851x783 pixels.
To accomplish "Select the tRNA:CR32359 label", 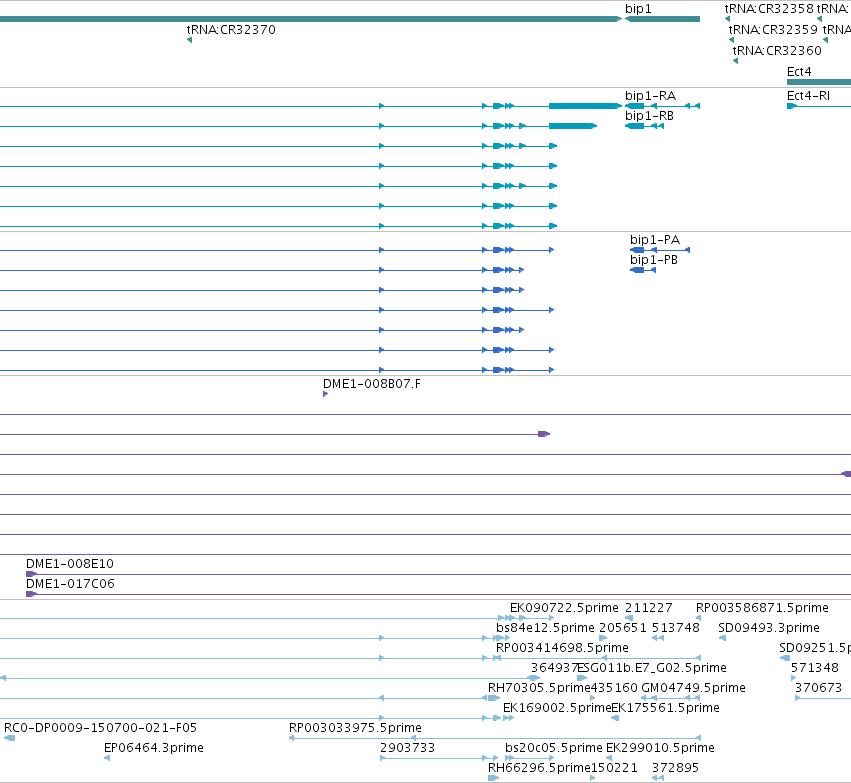I will (x=773, y=29).
